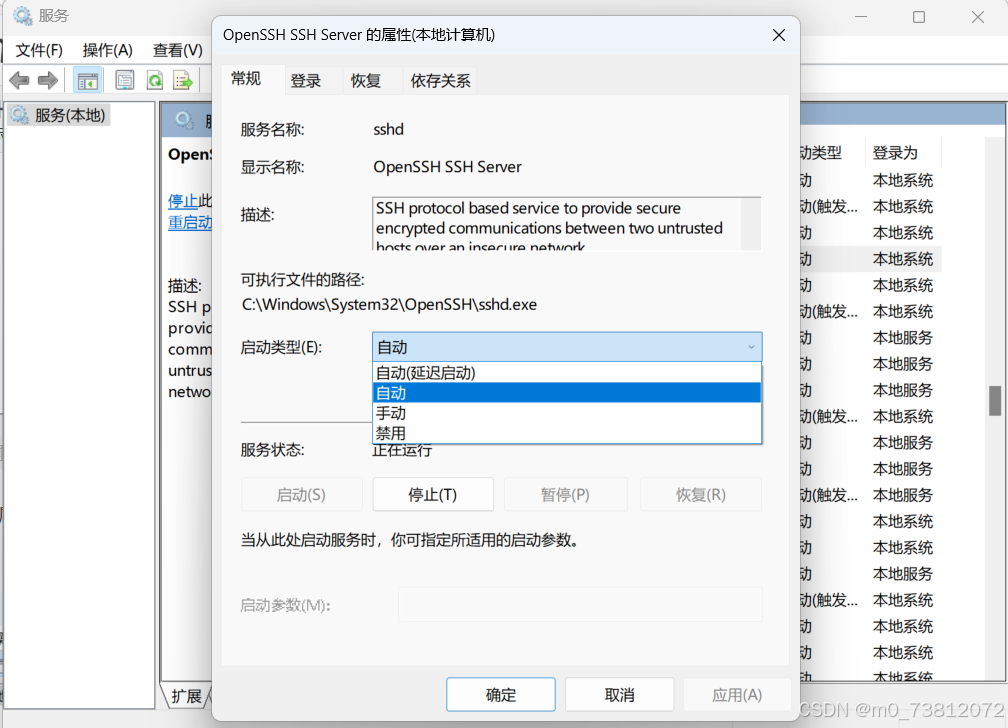Image resolution: width=1008 pixels, height=728 pixels.
Task: Click the 停止 link in the Services pane
Action: 183,201
